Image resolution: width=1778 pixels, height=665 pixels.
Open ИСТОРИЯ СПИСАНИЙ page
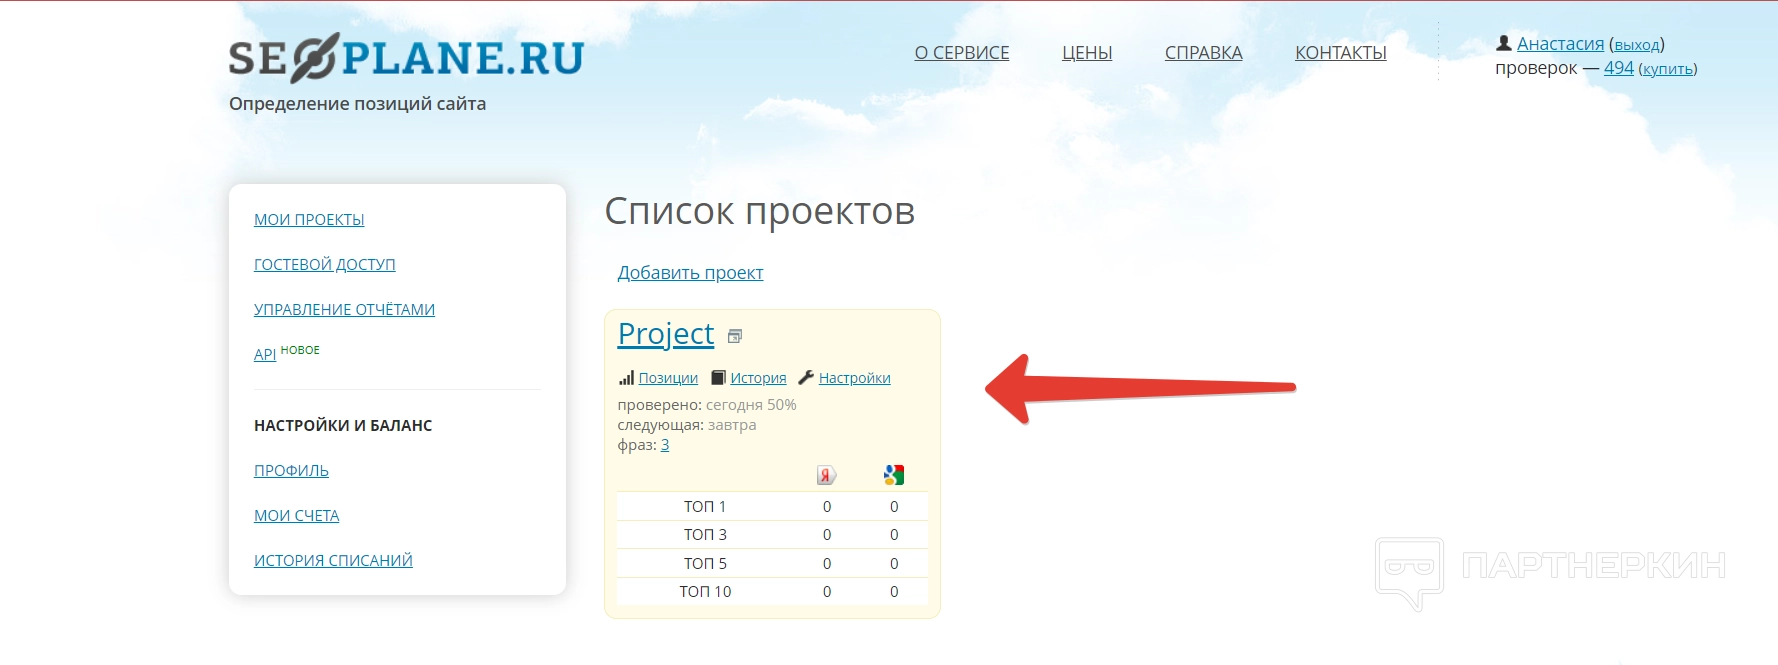coord(333,561)
